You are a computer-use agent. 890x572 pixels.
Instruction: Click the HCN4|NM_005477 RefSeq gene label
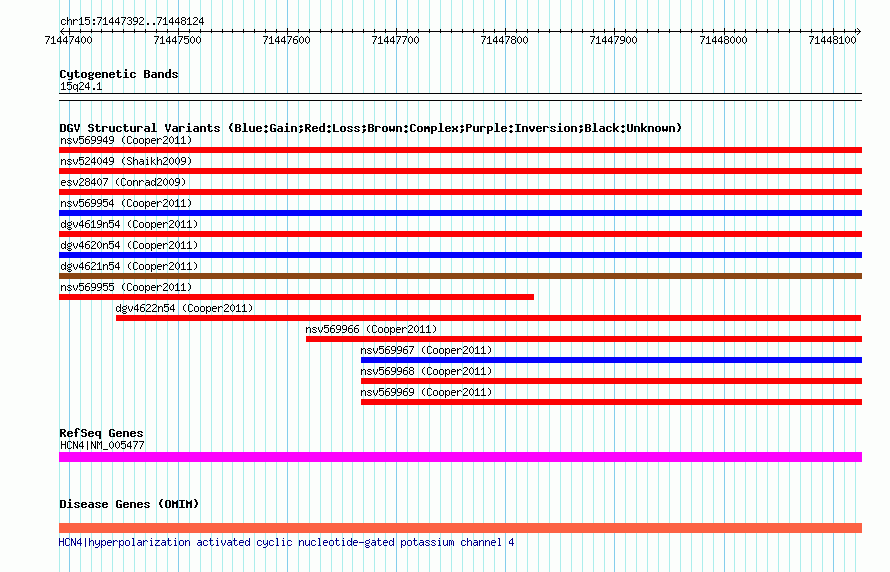(102, 445)
